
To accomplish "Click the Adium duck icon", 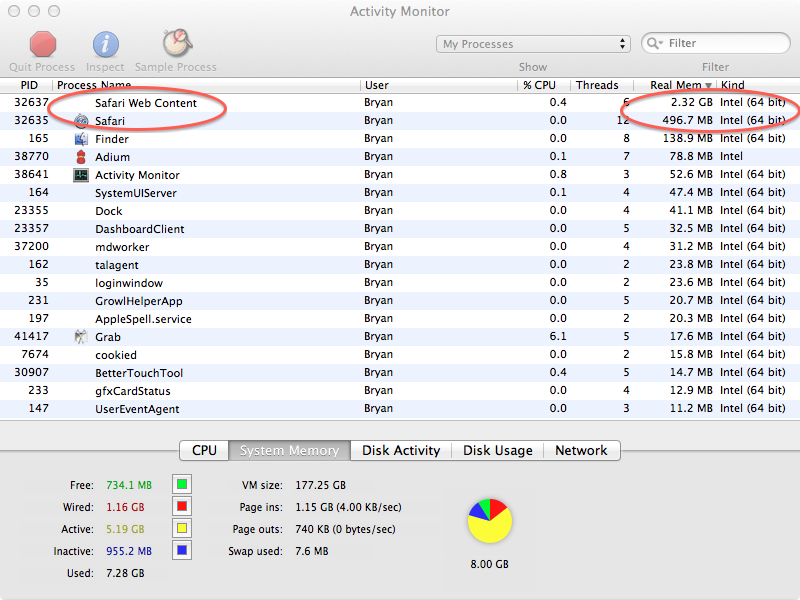I will 81,157.
